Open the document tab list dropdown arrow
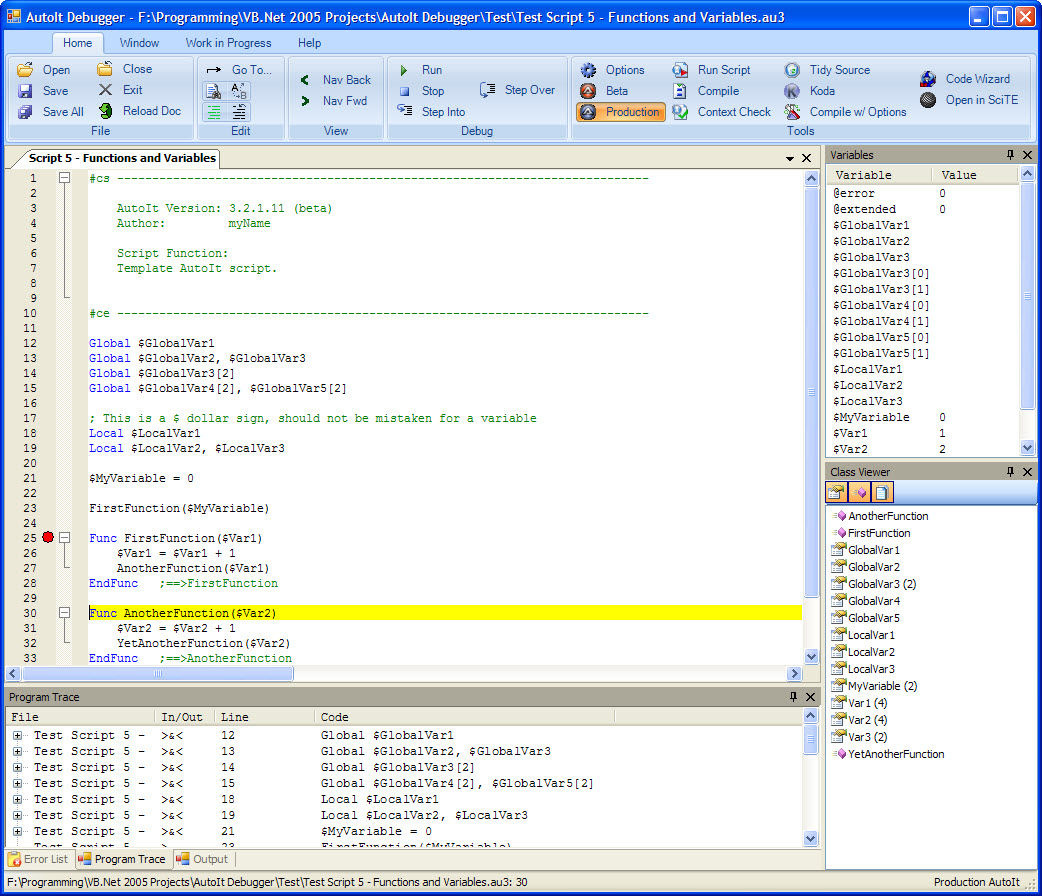1042x896 pixels. pyautogui.click(x=790, y=158)
